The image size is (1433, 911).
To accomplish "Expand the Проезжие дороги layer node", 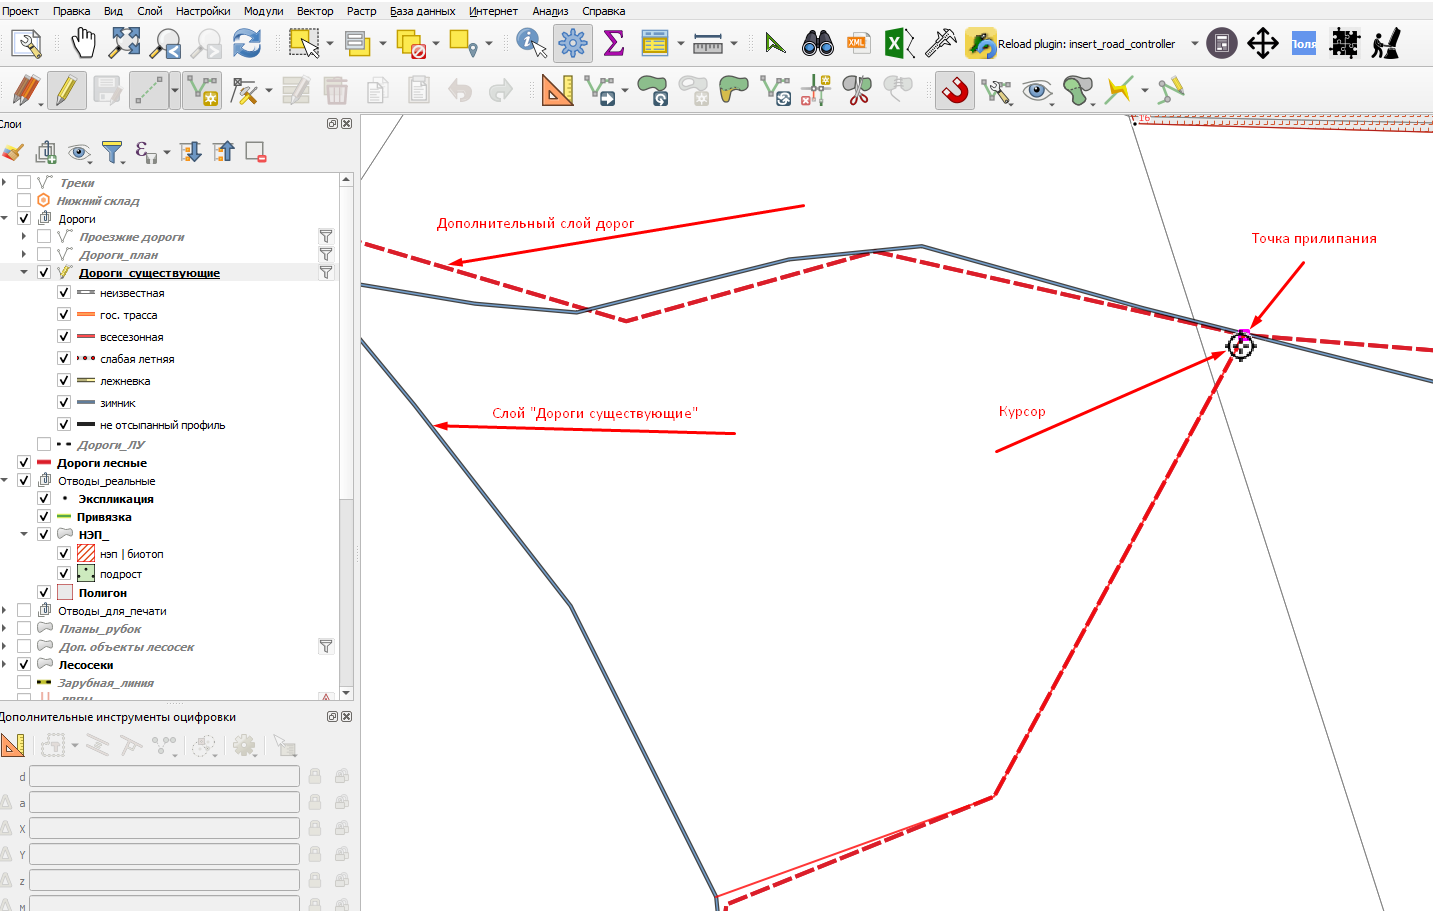I will coord(24,237).
